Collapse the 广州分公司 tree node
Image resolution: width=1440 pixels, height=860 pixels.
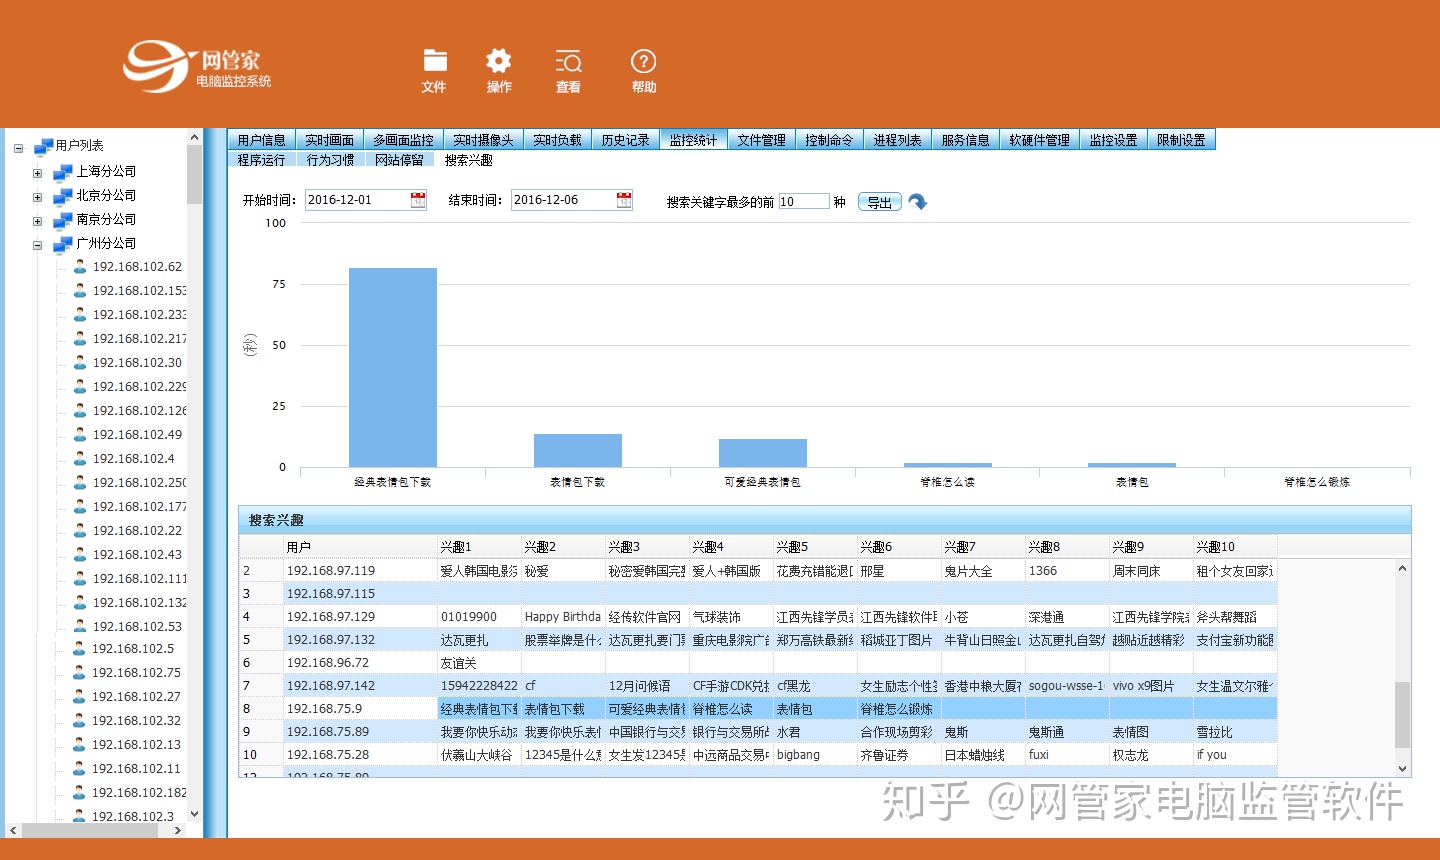pos(38,245)
